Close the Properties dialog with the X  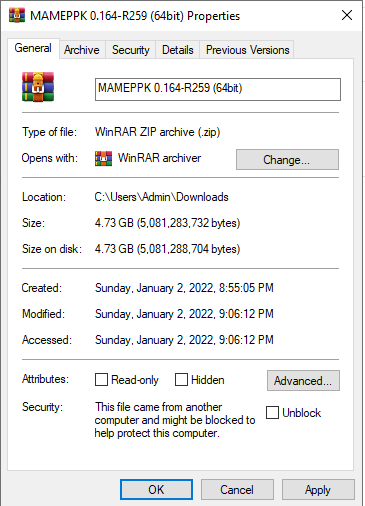click(347, 15)
